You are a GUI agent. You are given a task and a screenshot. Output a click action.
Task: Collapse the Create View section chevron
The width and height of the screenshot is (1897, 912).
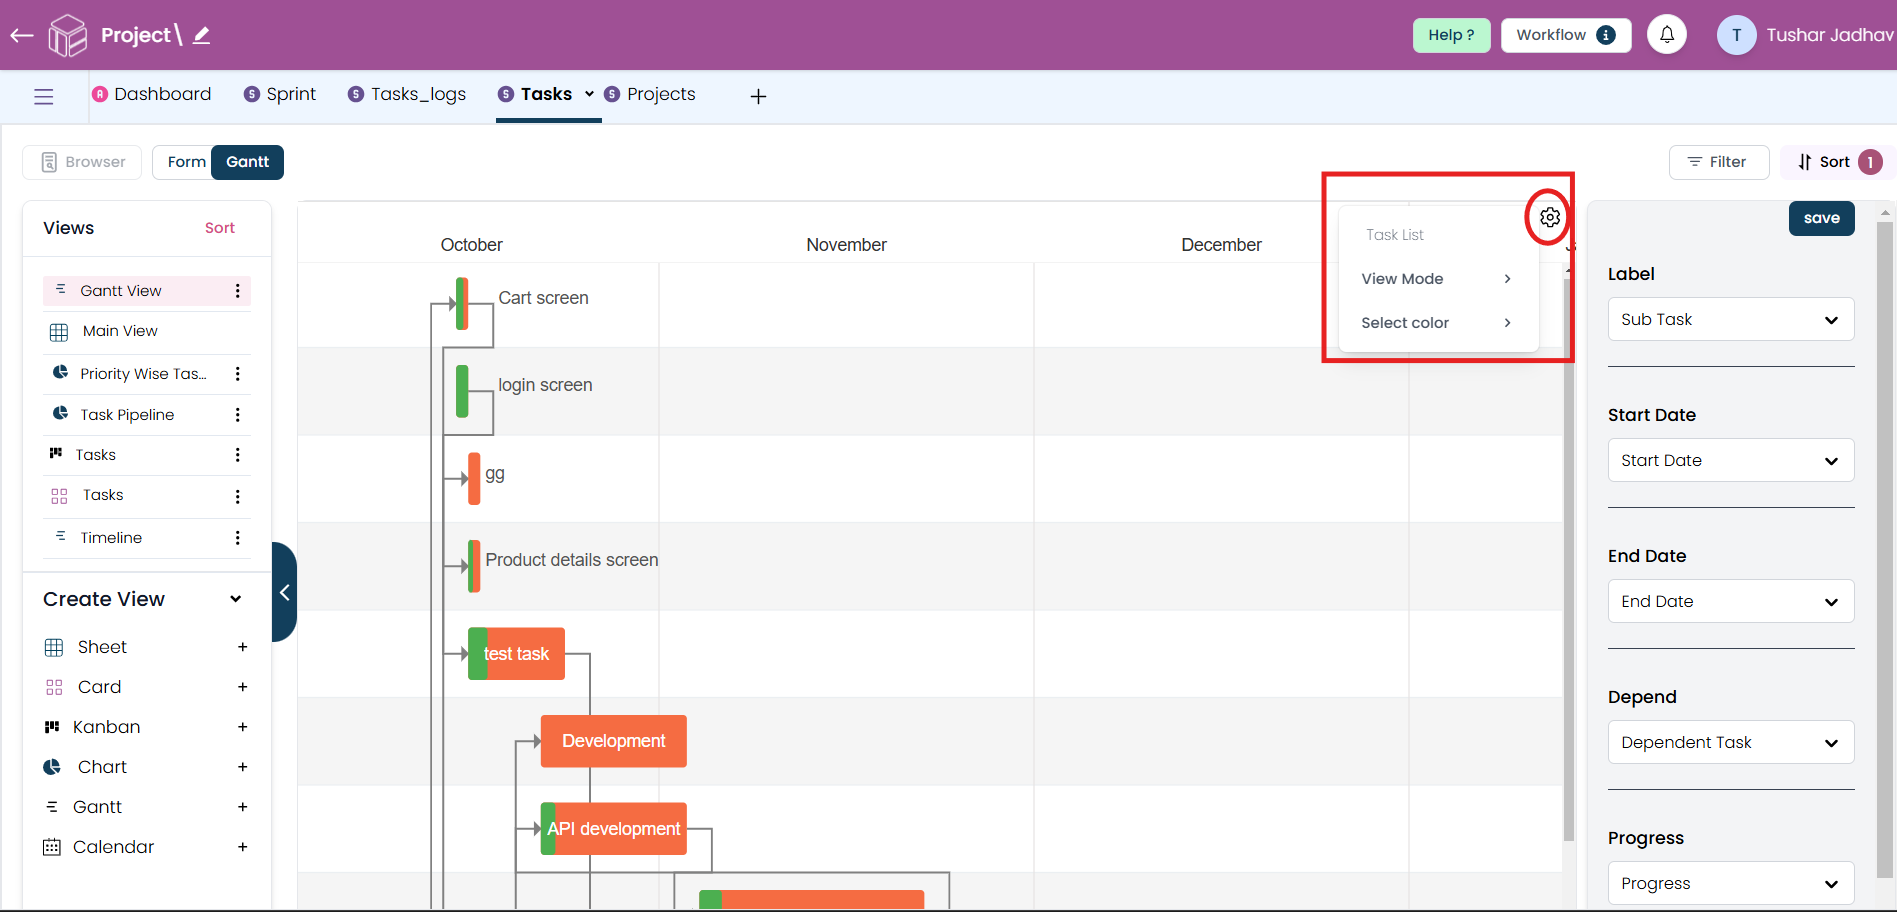point(236,599)
